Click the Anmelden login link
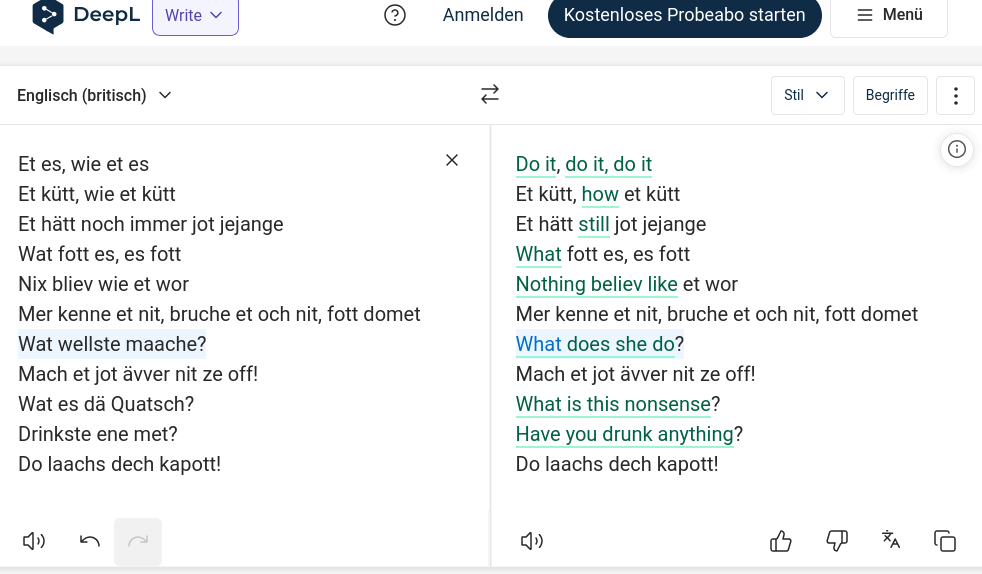The image size is (982, 574). point(483,15)
